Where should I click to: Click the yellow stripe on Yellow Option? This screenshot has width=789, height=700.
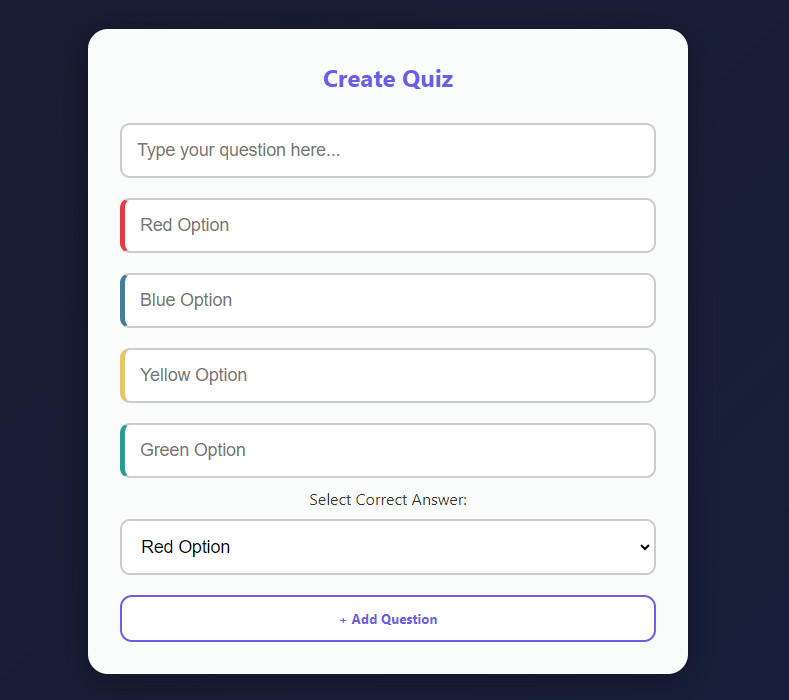point(123,375)
